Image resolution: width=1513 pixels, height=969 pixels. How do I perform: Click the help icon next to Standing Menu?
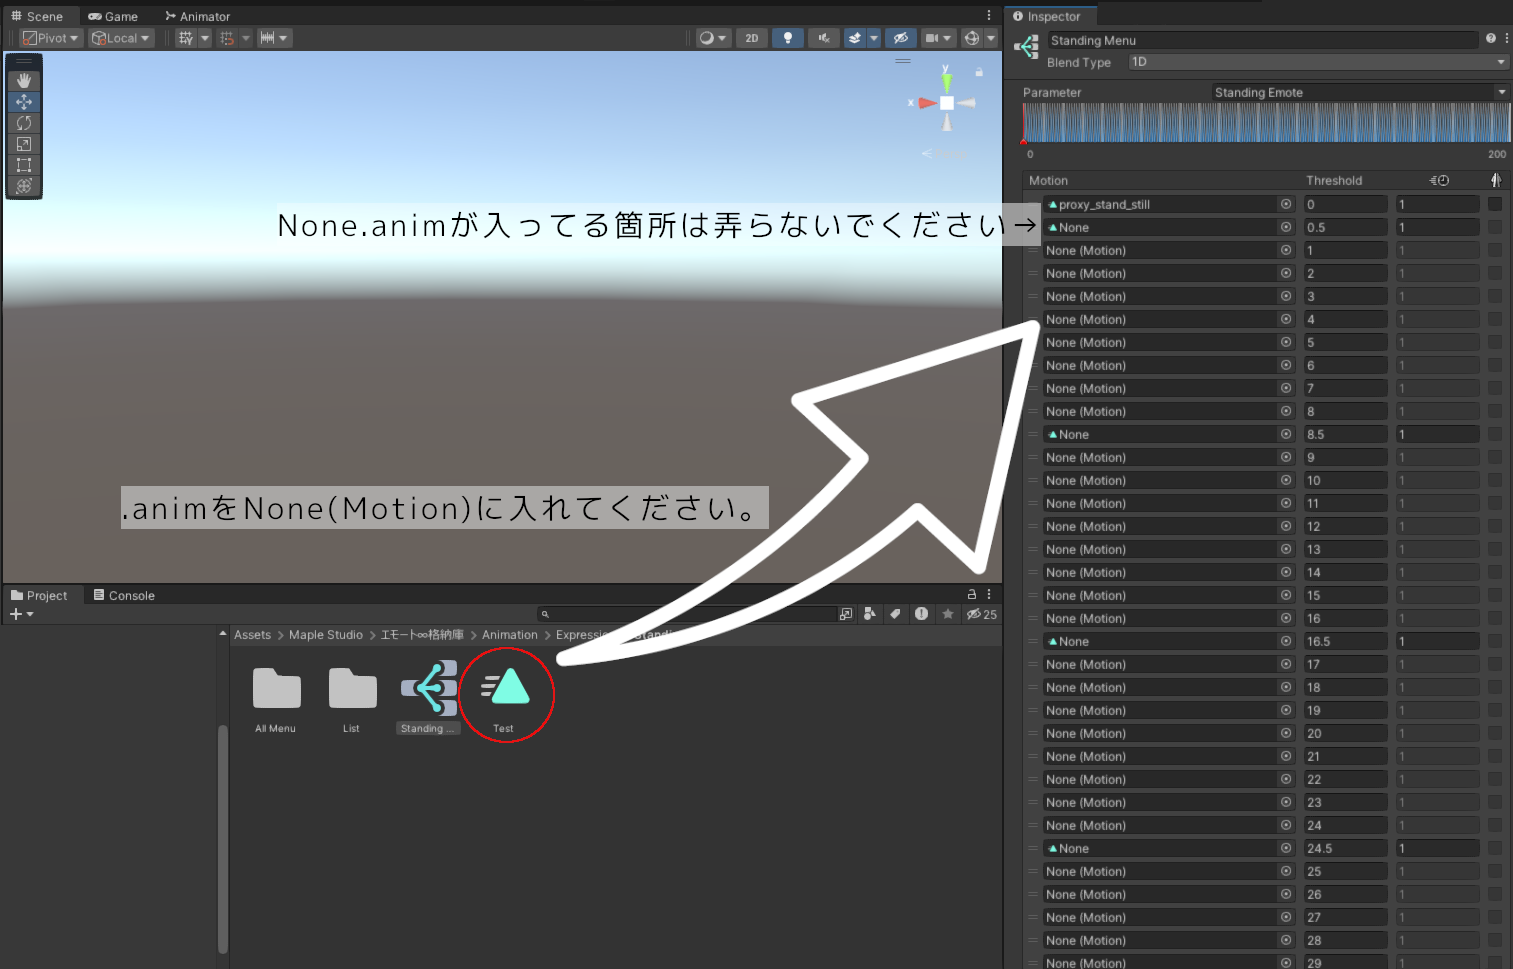coord(1491,38)
